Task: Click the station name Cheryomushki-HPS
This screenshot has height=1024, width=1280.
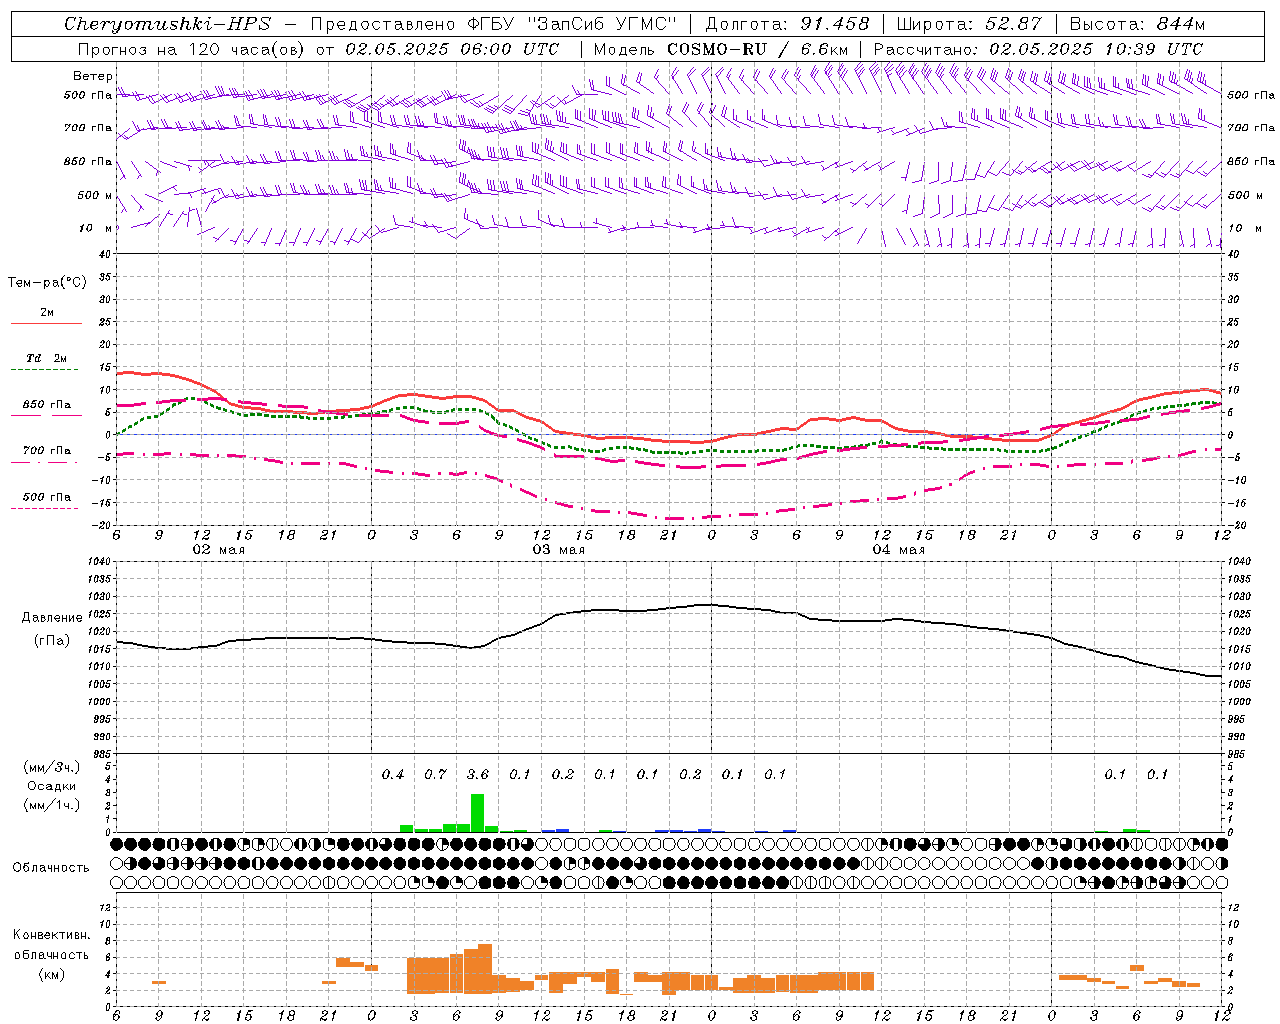Action: click(x=168, y=24)
